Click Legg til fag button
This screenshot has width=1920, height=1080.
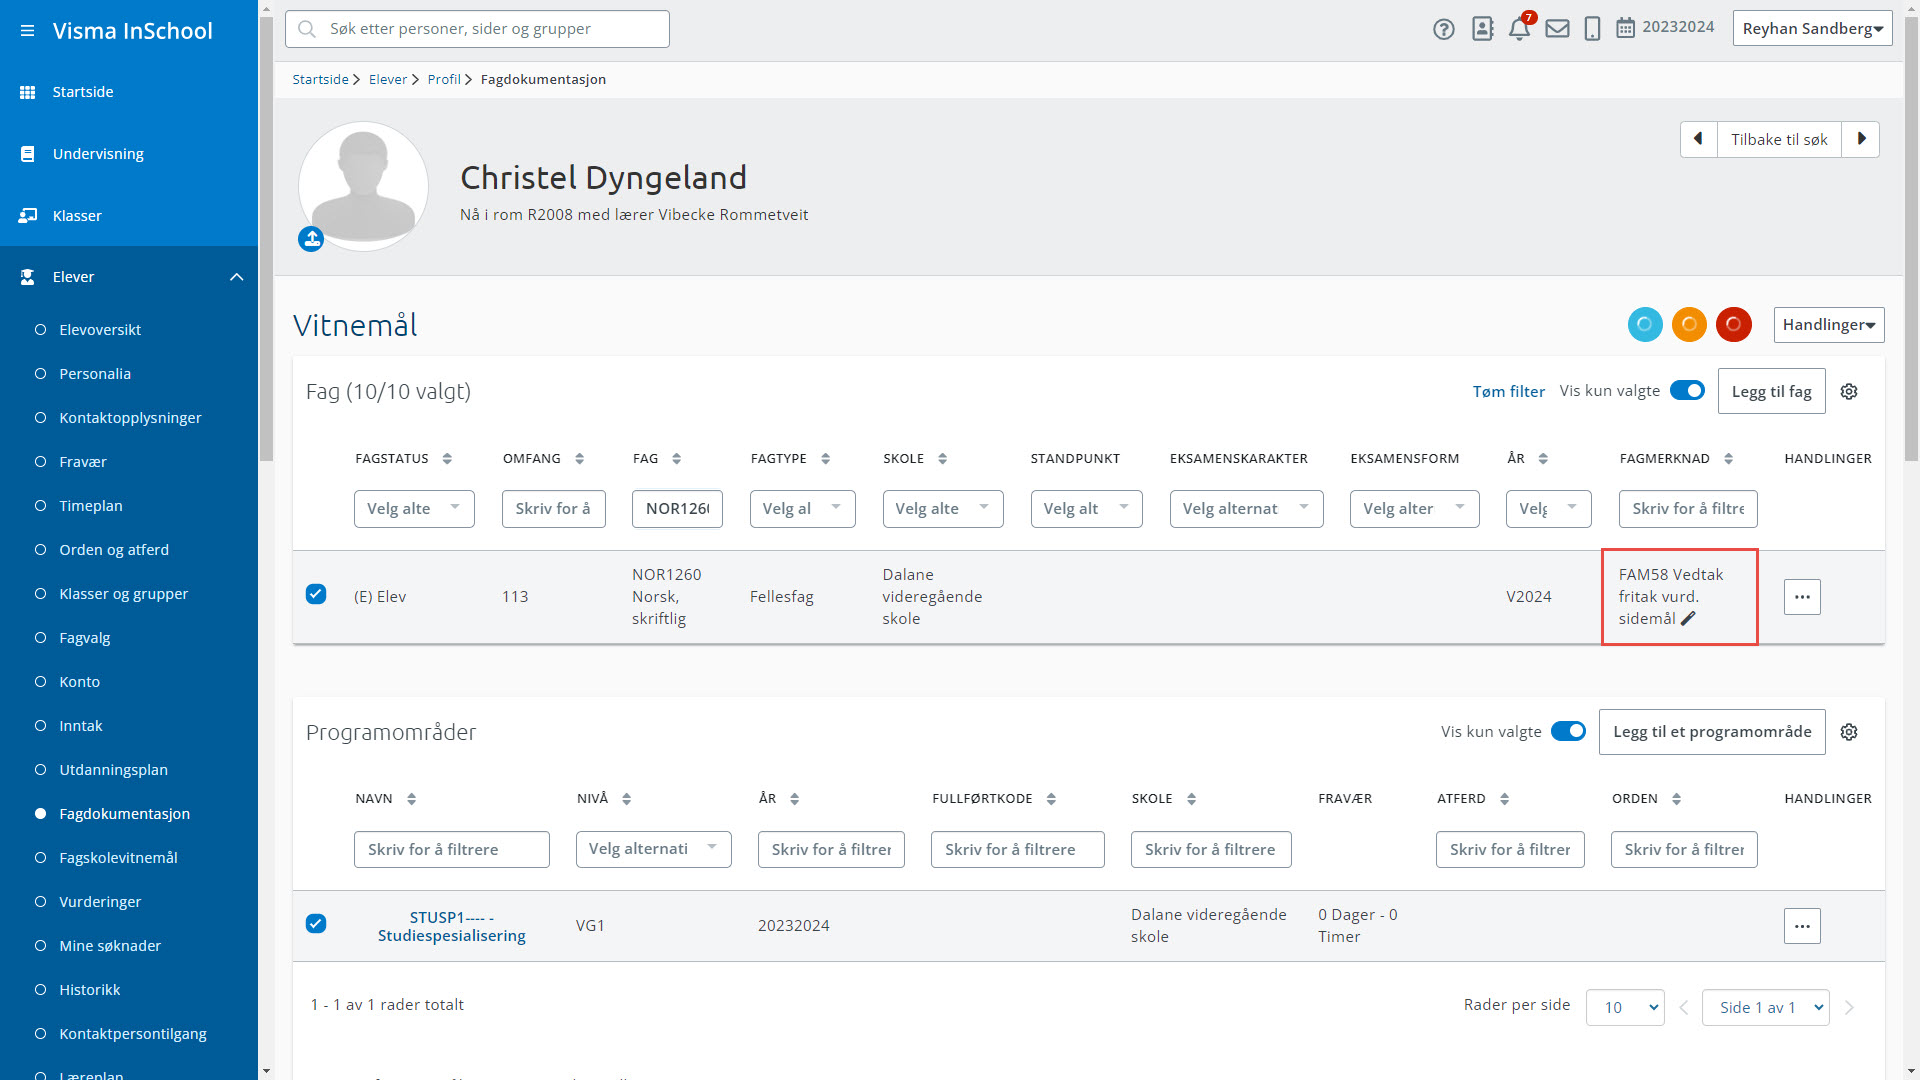point(1771,391)
